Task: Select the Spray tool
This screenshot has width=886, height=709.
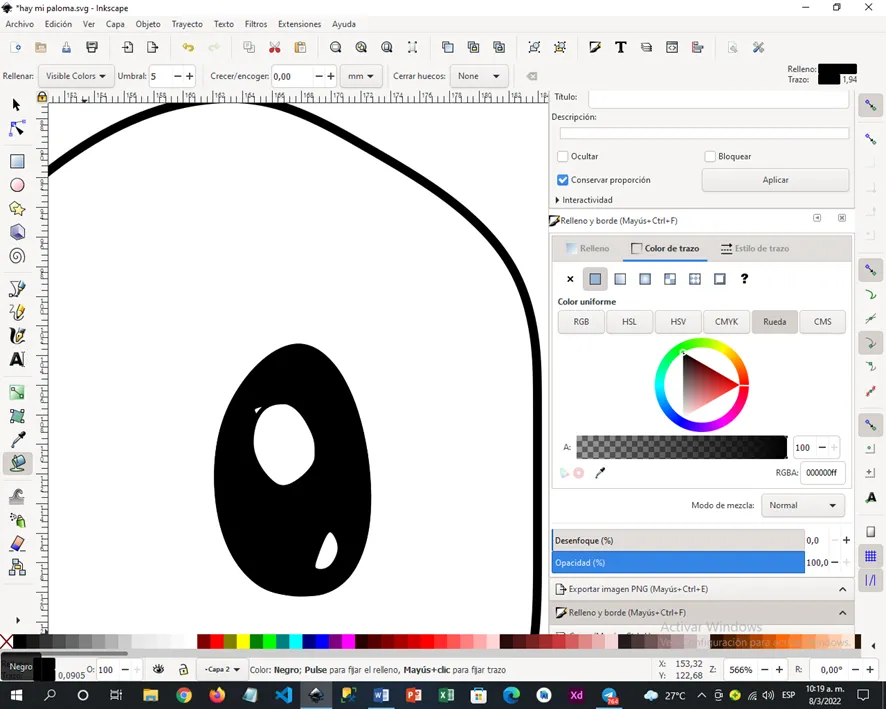Action: 17,520
